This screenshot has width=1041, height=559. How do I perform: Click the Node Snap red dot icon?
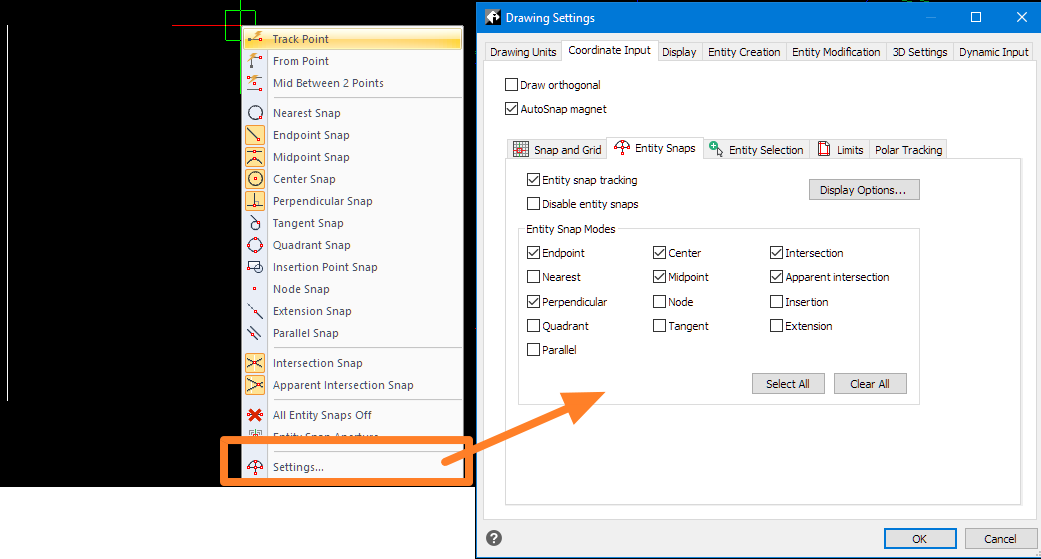click(x=255, y=289)
